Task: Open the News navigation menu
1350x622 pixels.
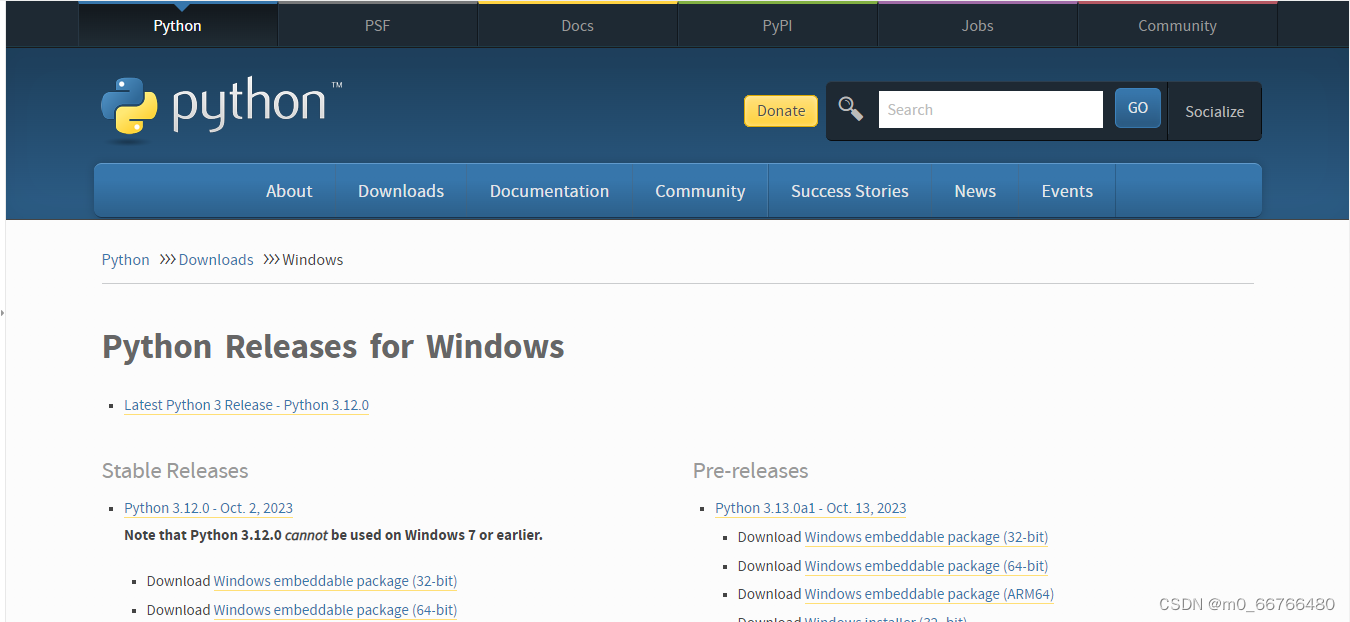Action: click(x=975, y=191)
